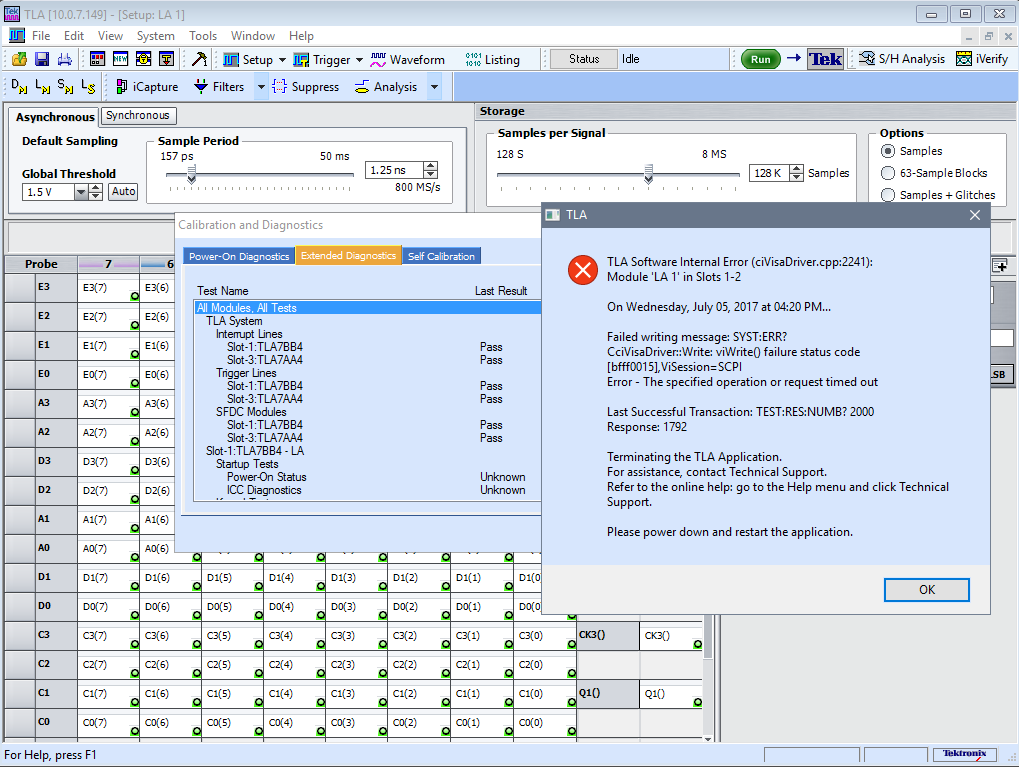Click the L-with-square-wave sampling mode icon
1019x769 pixels.
[x=42, y=86]
